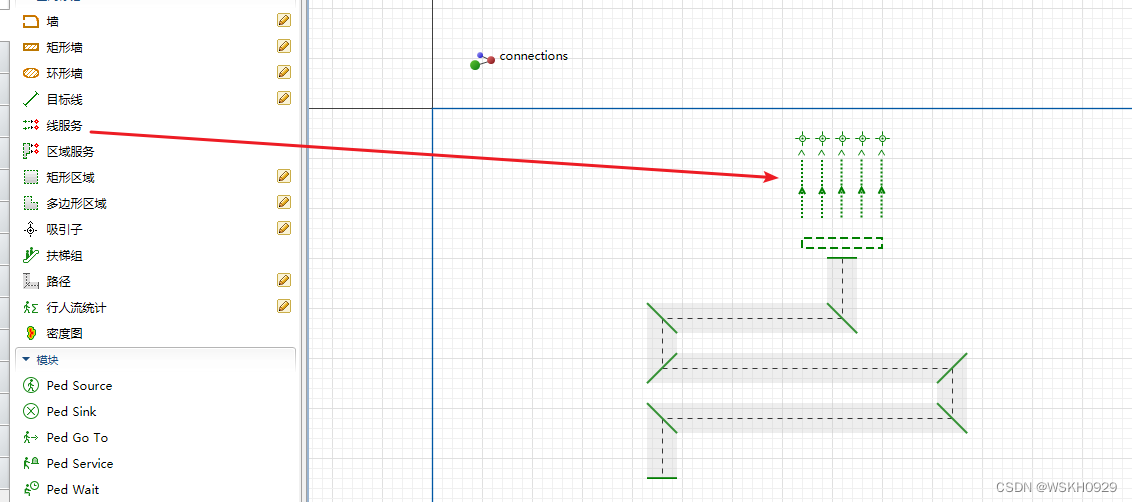
Task: Select the 墙 wall tool icon
Action: coord(30,22)
